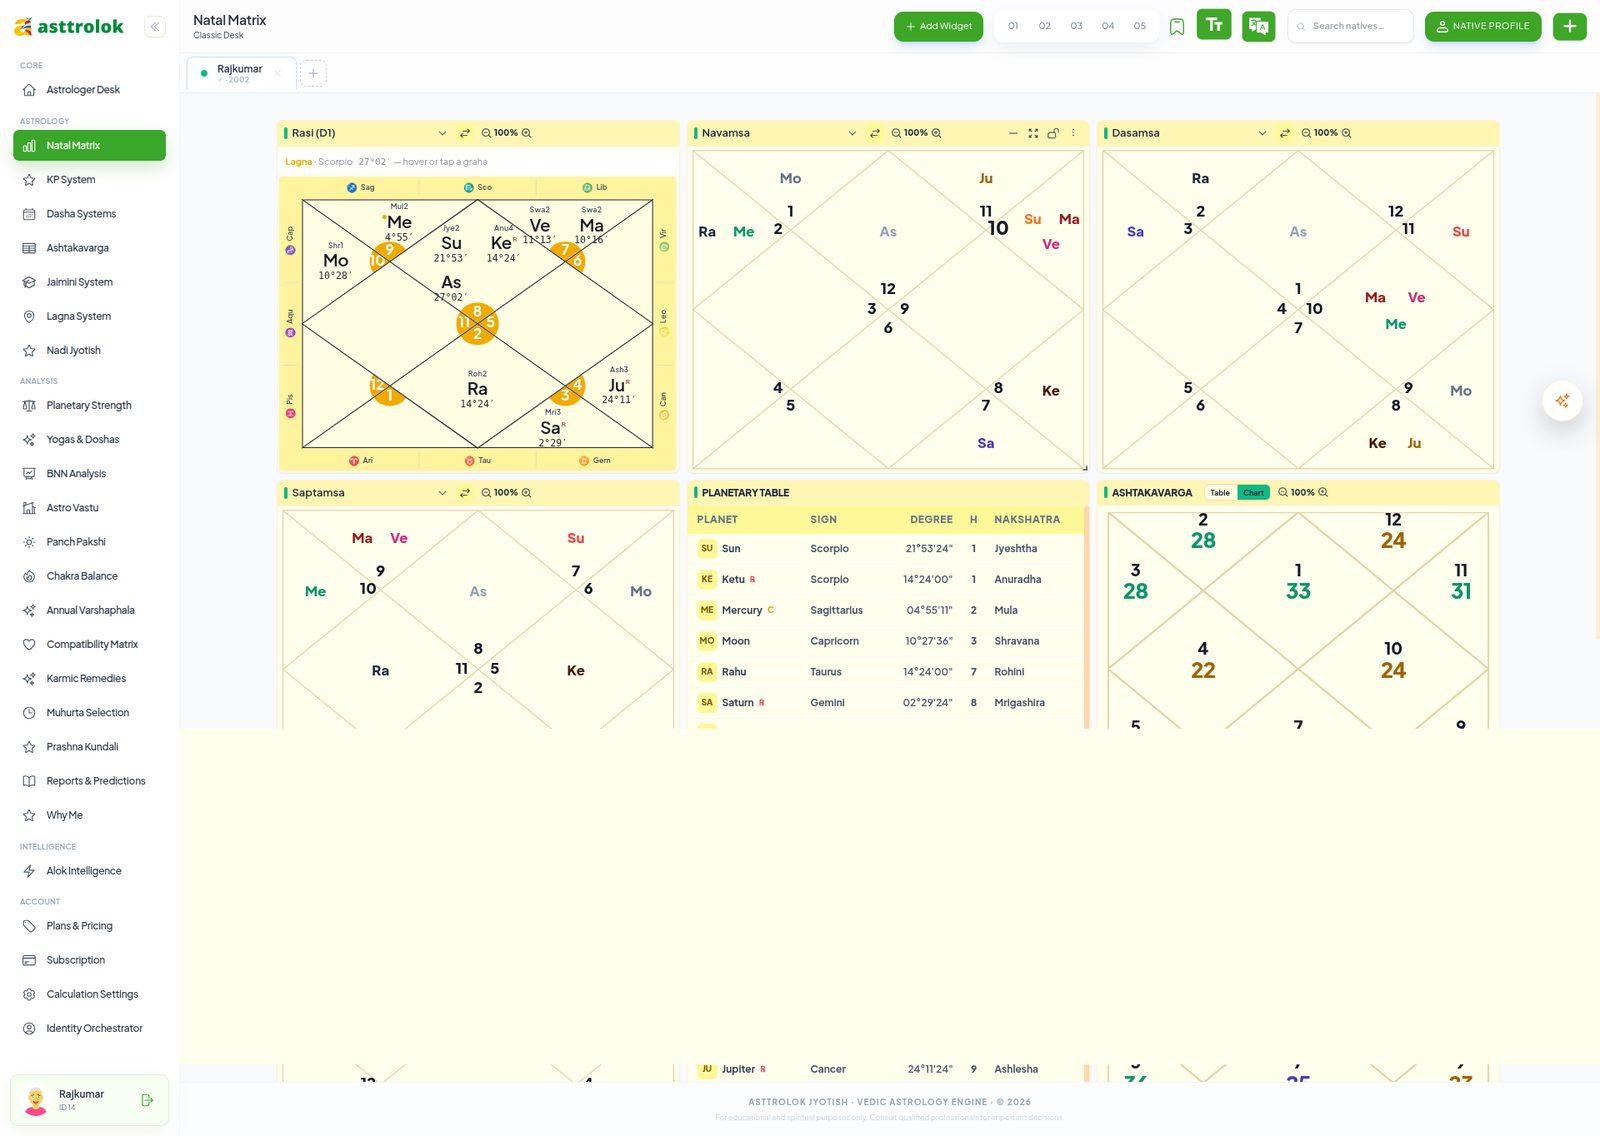Zoom in the Ashtakavarga chart

(x=1324, y=493)
